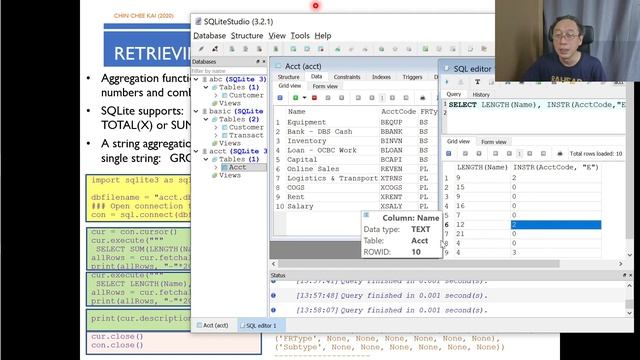Open History tab in SQL editor

tap(481, 95)
